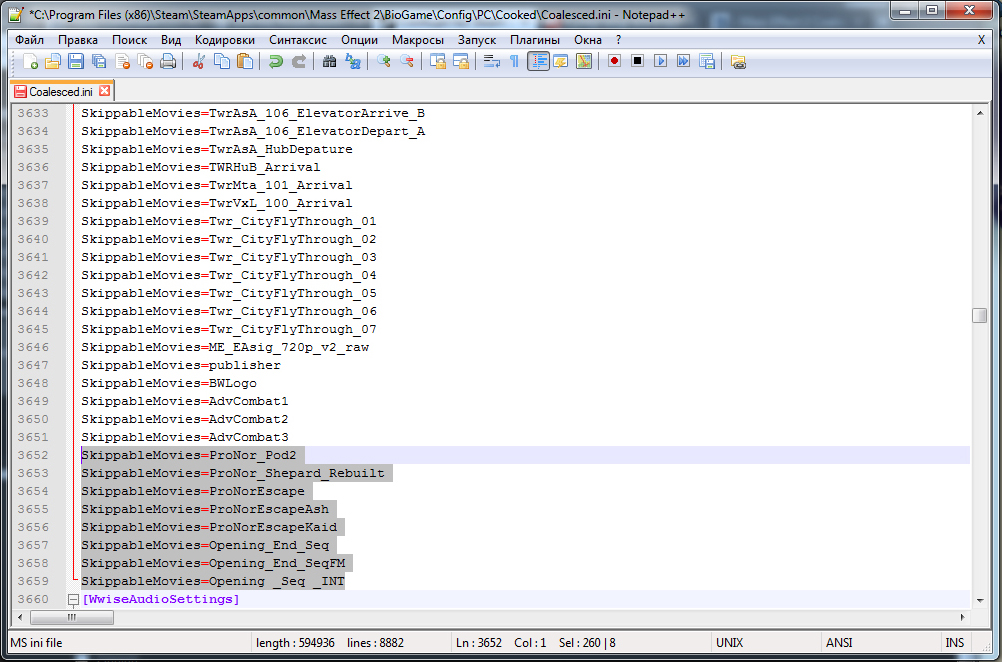
Task: Click the [WwiseAudioSettings] section header
Action: point(160,599)
